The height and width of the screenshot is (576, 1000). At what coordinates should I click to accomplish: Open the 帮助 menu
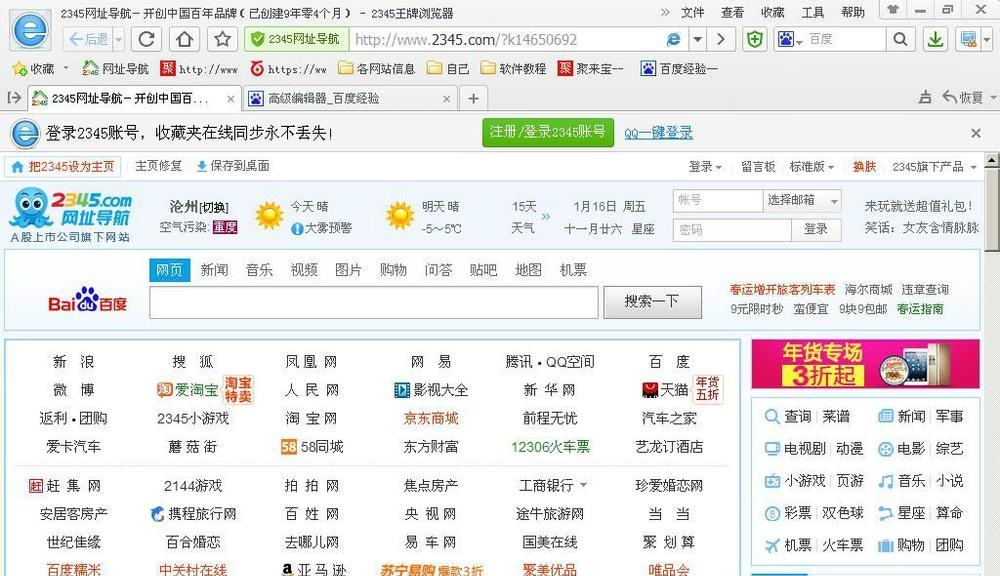[x=853, y=12]
